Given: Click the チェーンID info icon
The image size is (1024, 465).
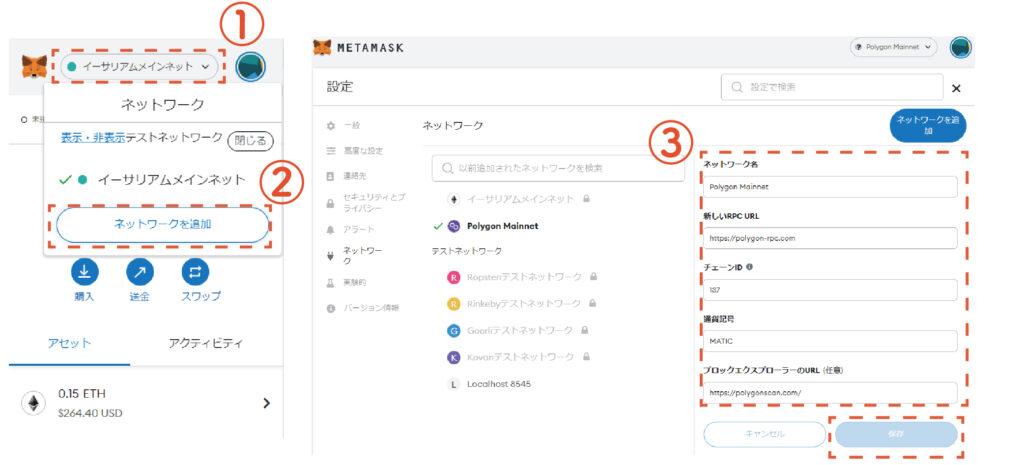Looking at the screenshot, I should pos(749,267).
